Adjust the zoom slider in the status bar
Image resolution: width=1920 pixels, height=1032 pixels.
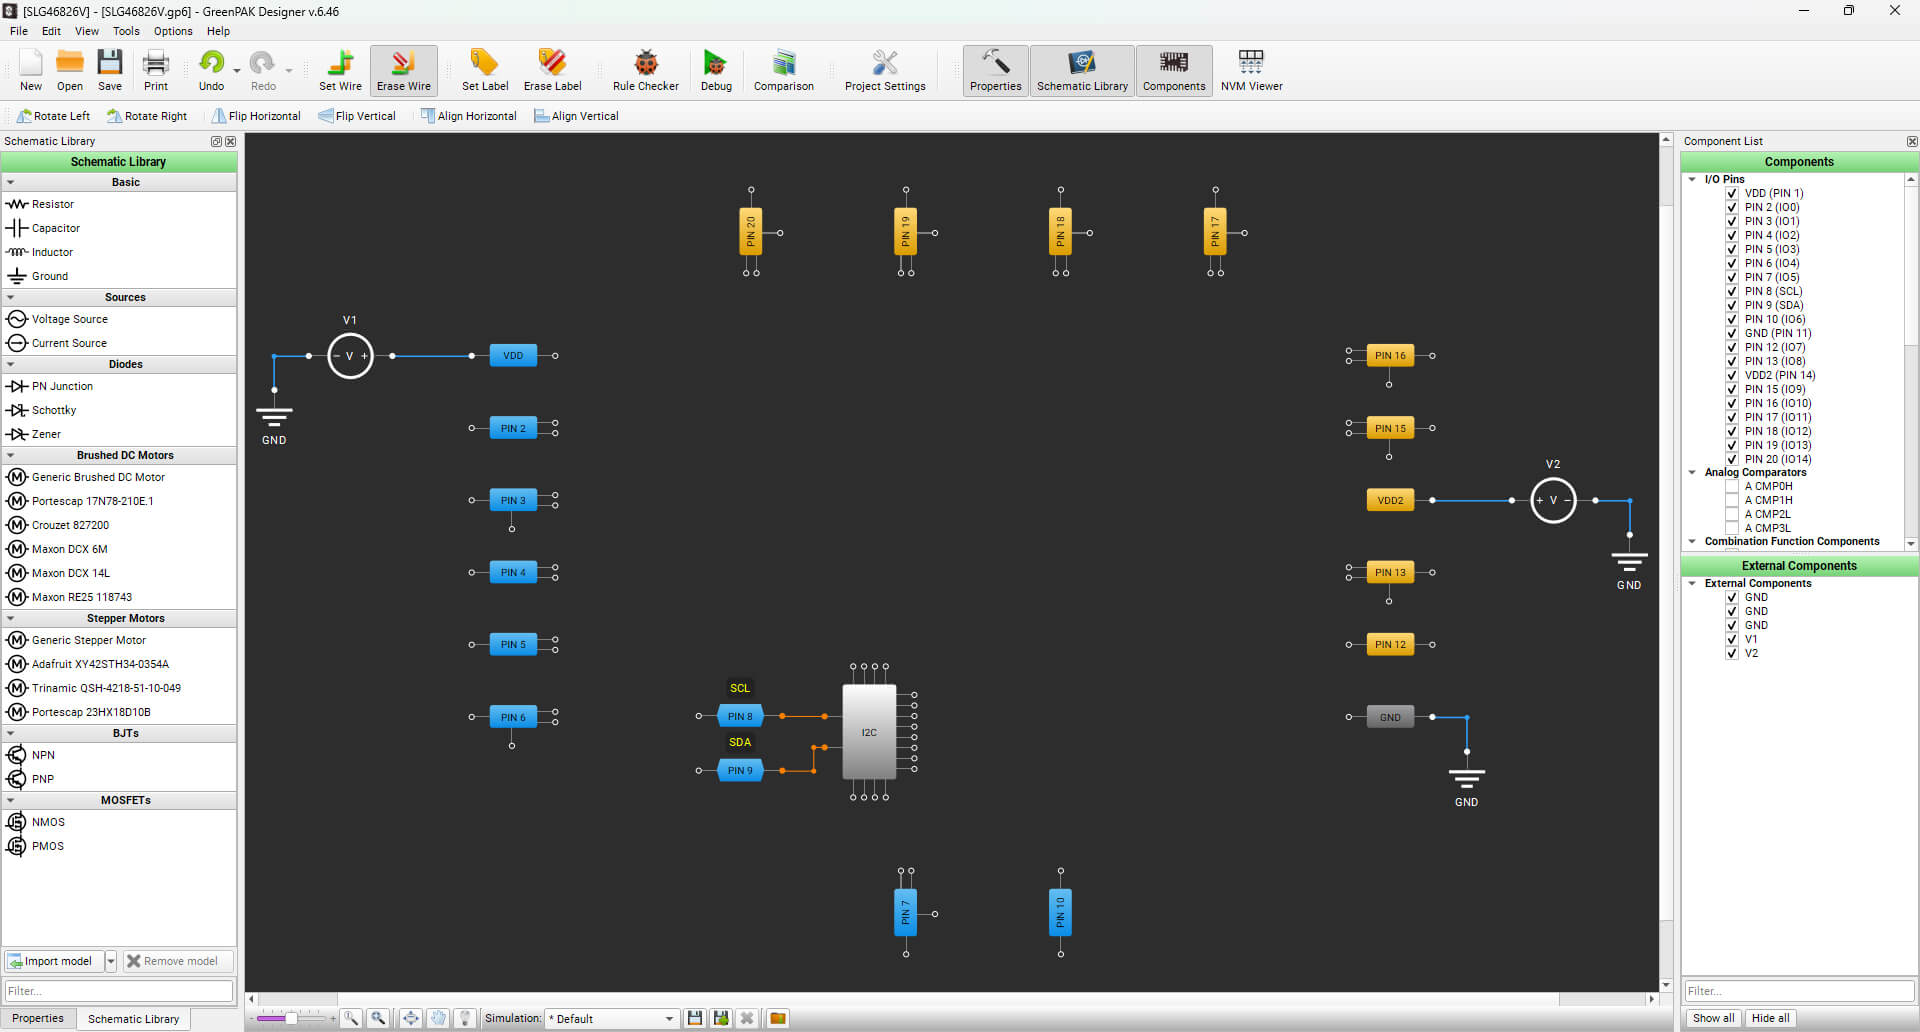coord(291,1019)
